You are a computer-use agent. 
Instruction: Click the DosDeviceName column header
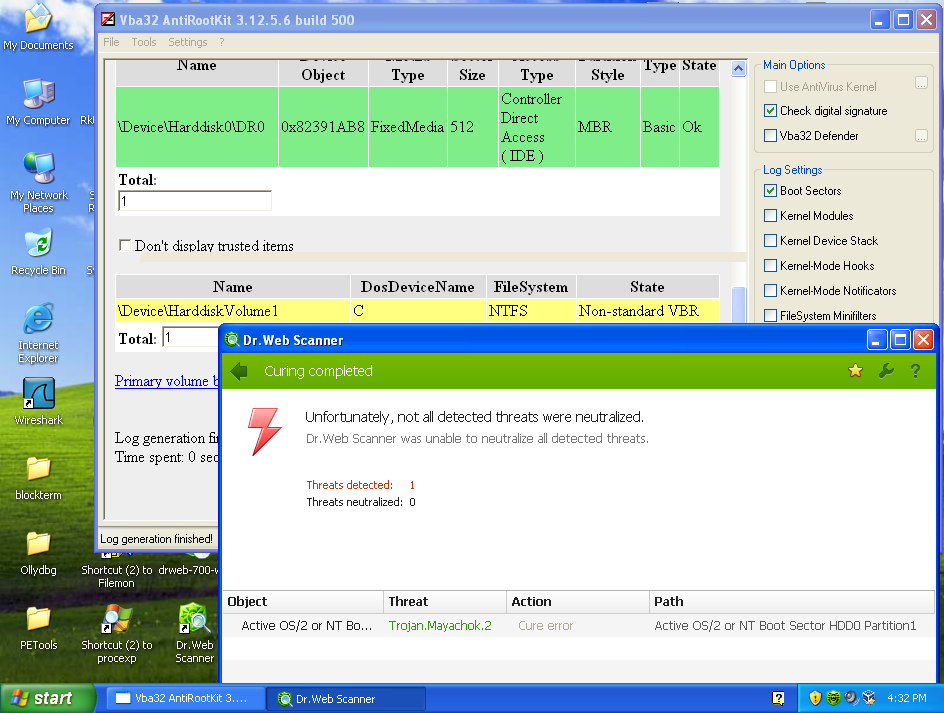tap(418, 287)
